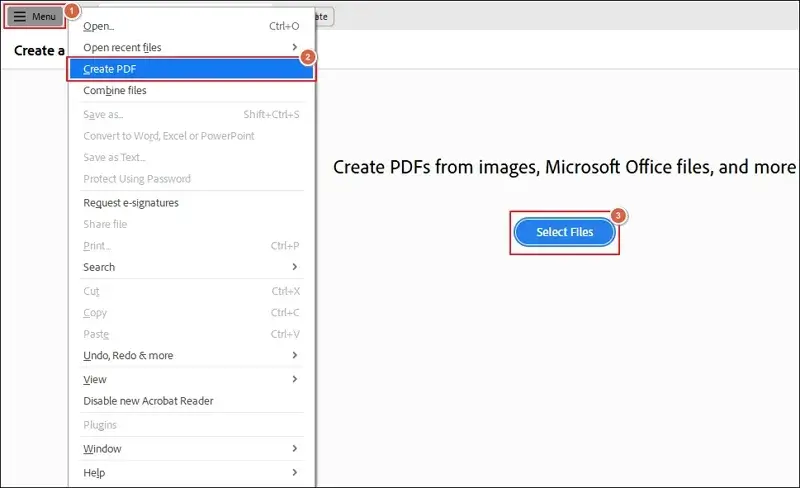Click Plugins menu entry
800x488 pixels.
tap(191, 425)
